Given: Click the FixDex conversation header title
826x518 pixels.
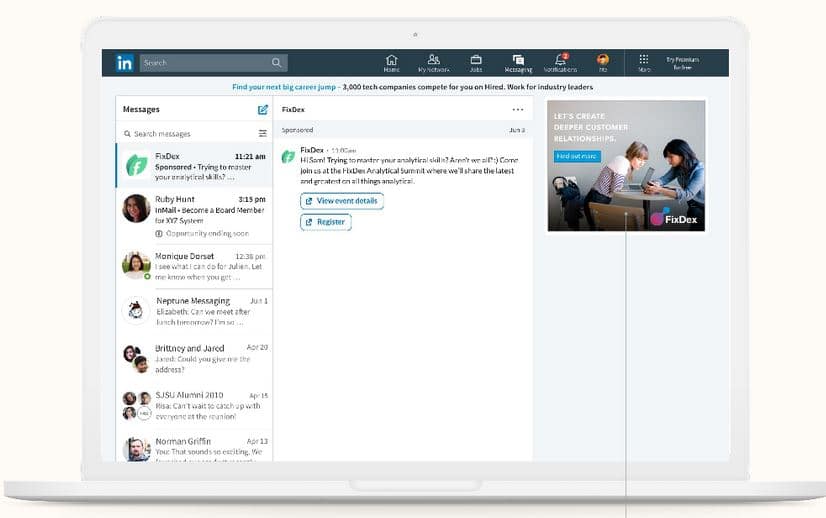Looking at the screenshot, I should pyautogui.click(x=293, y=110).
